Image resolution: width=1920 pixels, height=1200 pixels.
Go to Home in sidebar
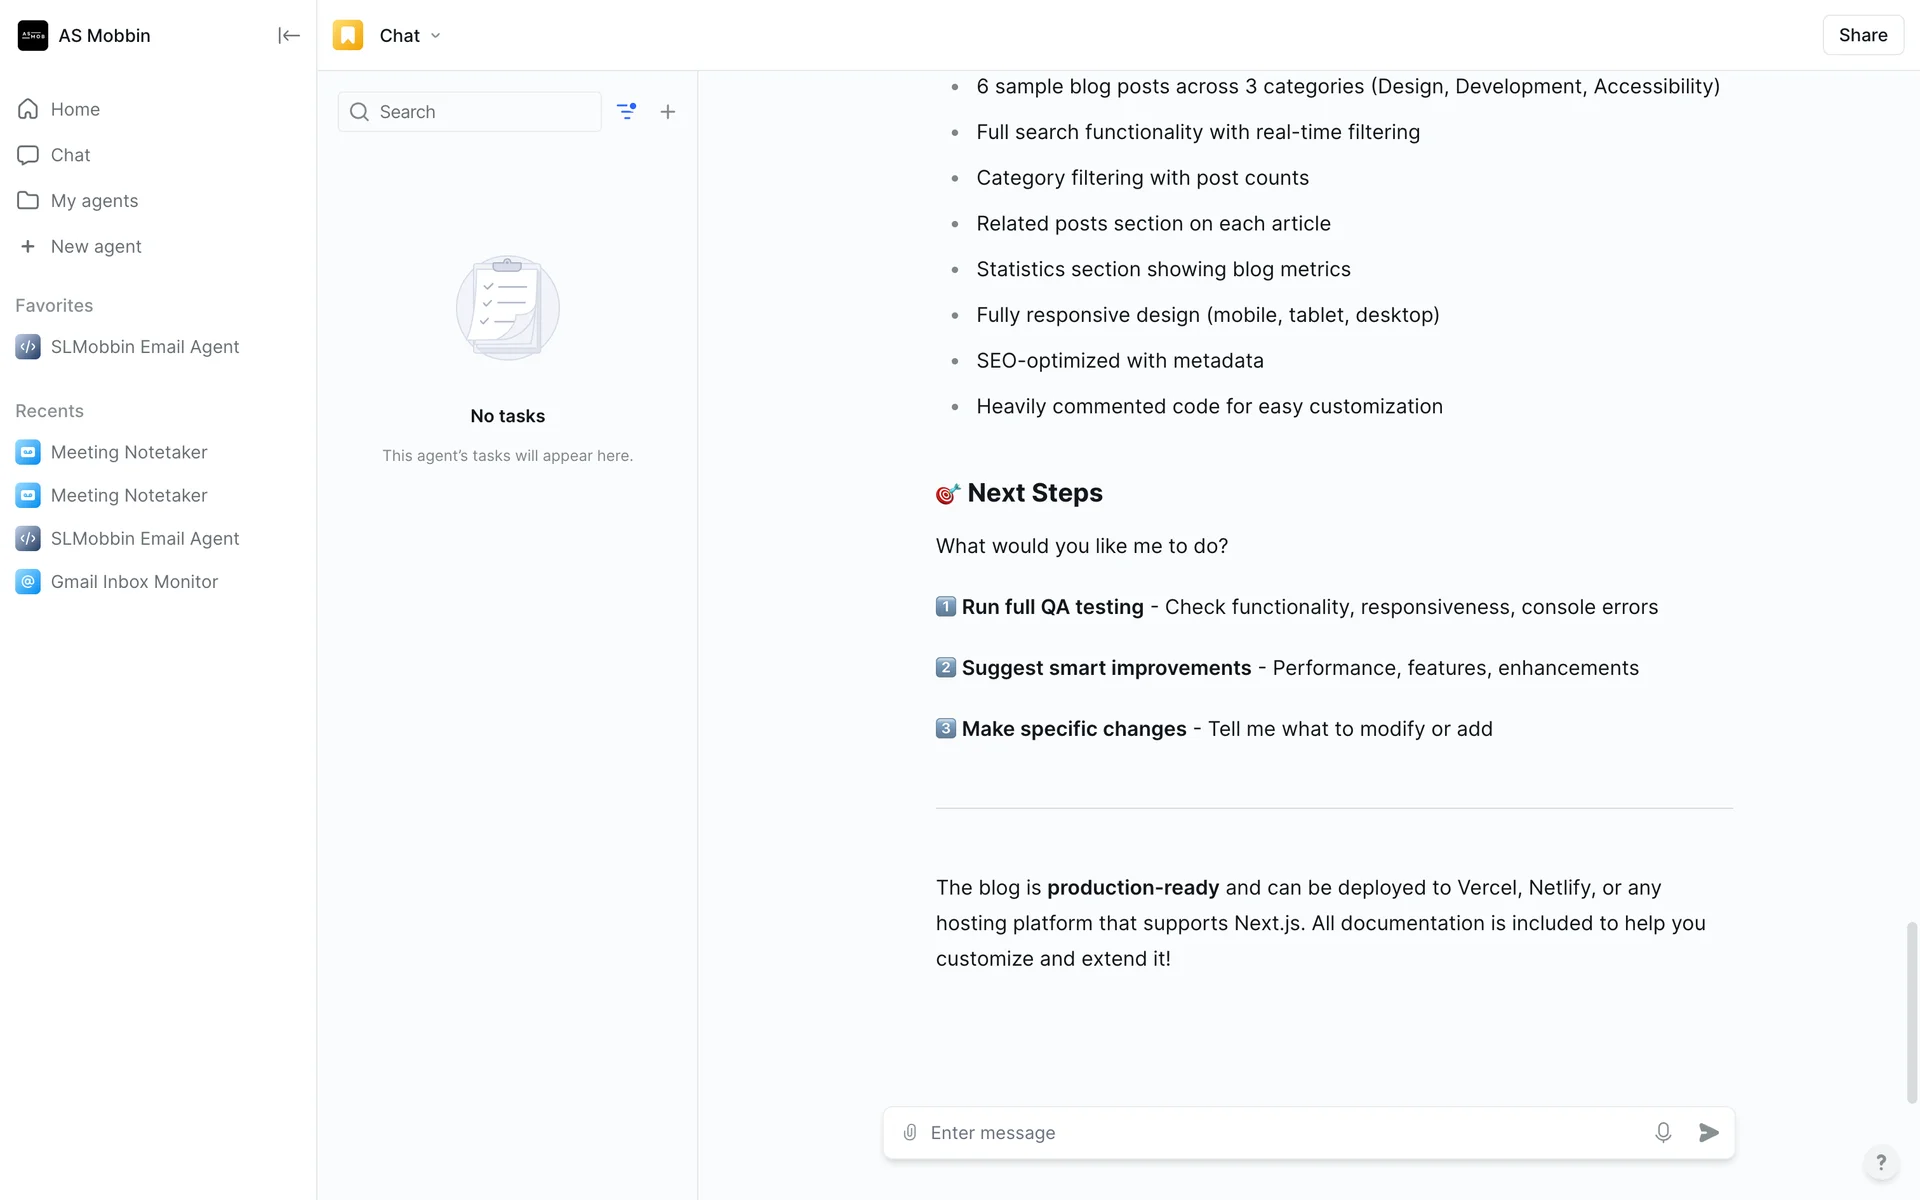[x=75, y=109]
